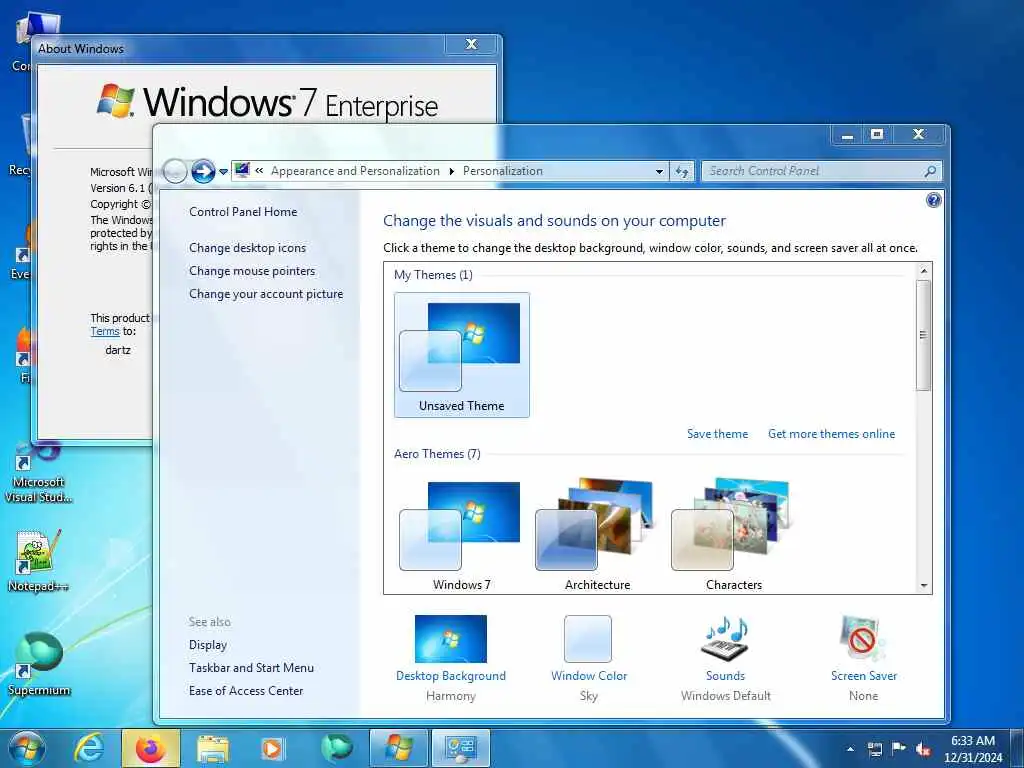Click the search magnifier icon
Viewport: 1024px width, 768px height.
[x=930, y=171]
